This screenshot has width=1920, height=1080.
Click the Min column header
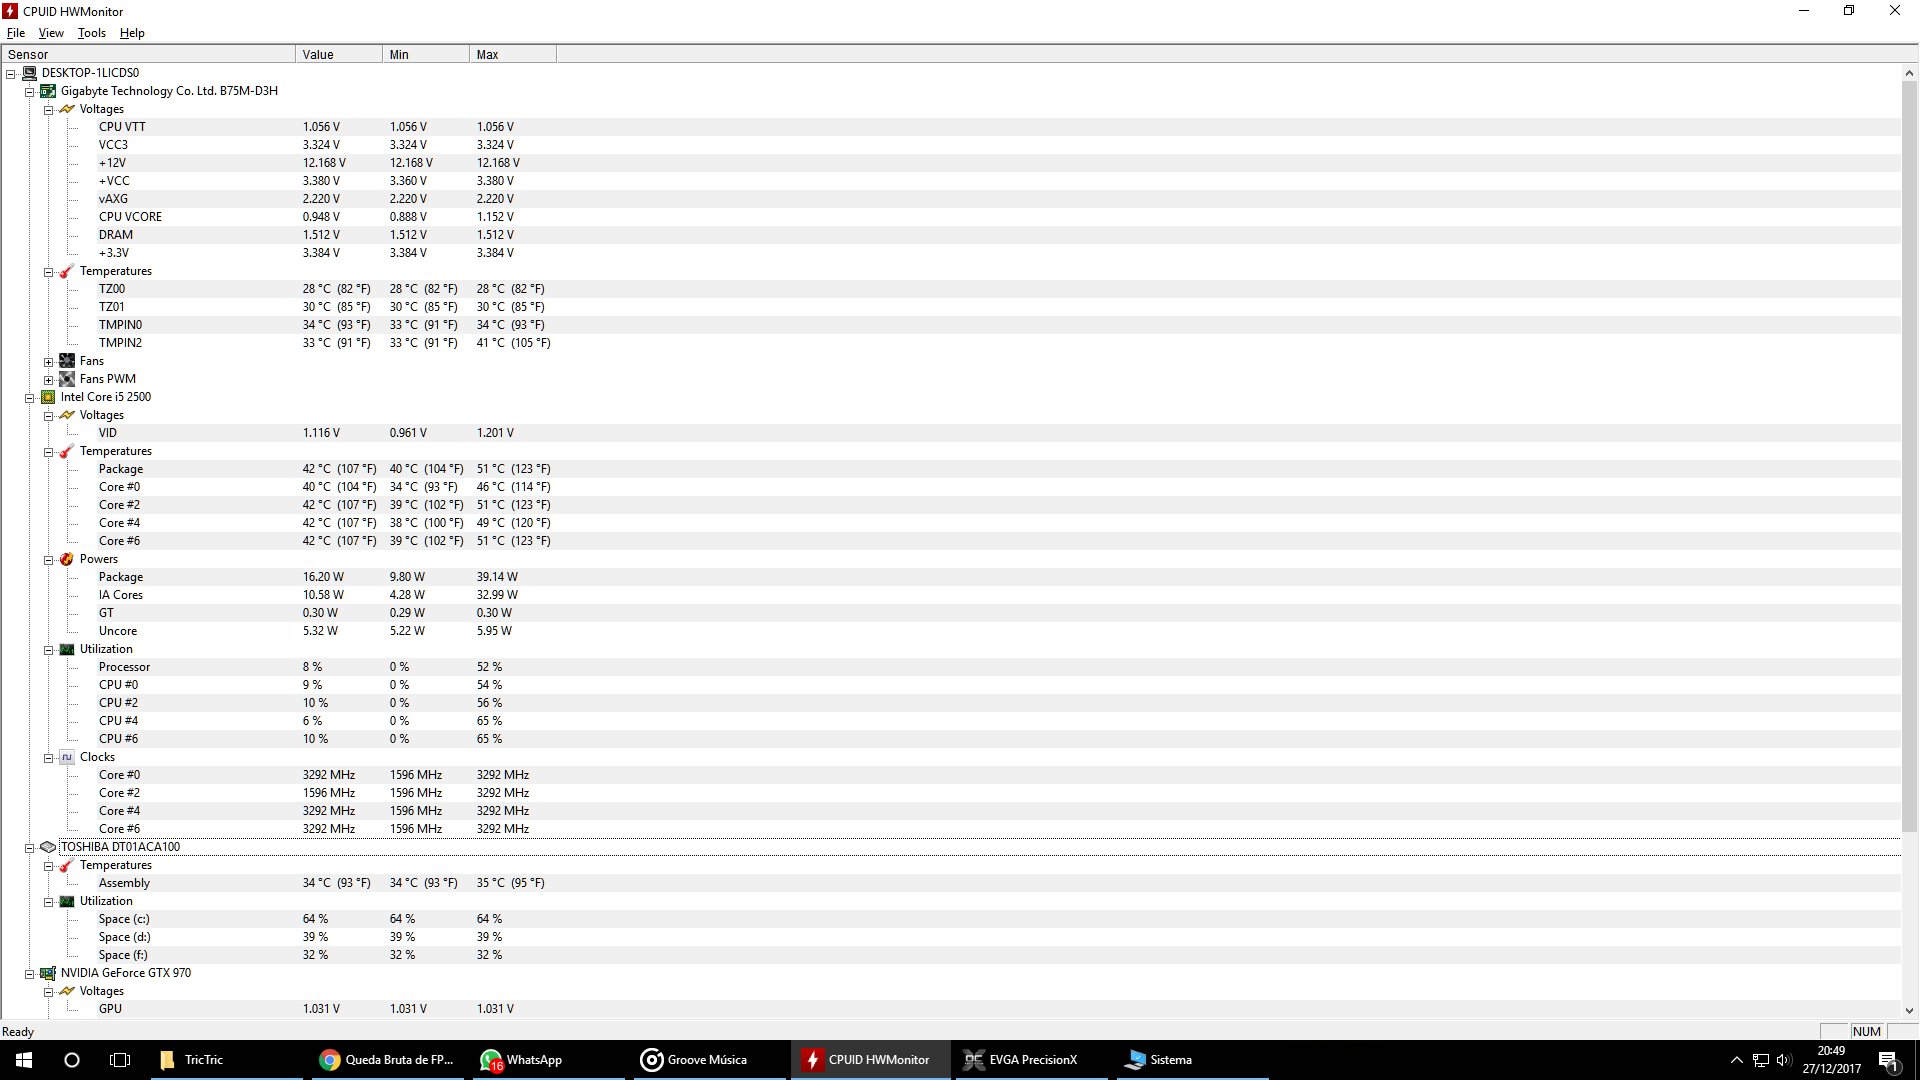pos(426,55)
